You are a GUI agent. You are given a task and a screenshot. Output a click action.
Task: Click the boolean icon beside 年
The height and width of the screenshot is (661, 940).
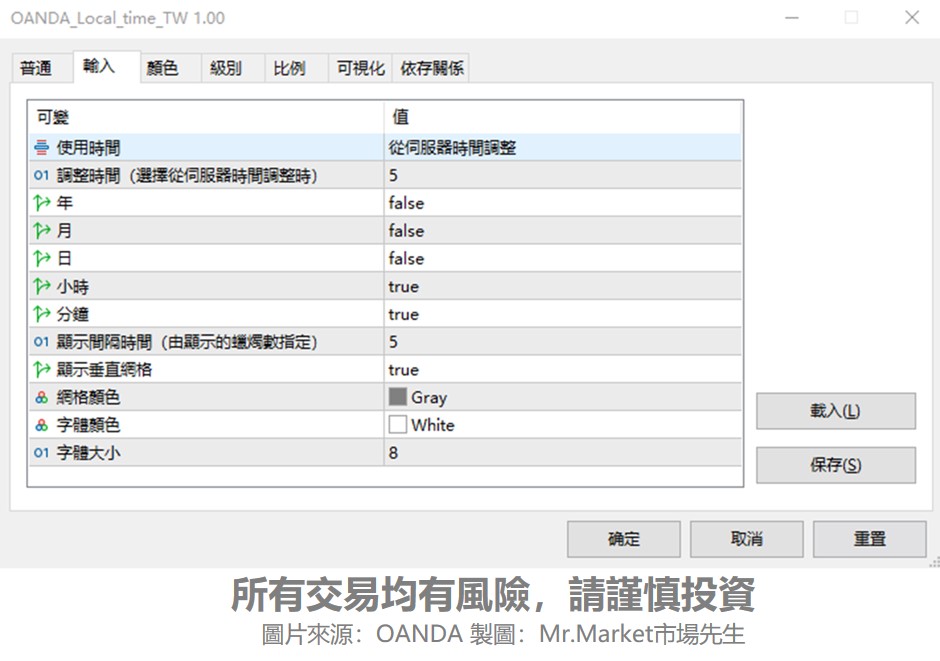tap(41, 203)
